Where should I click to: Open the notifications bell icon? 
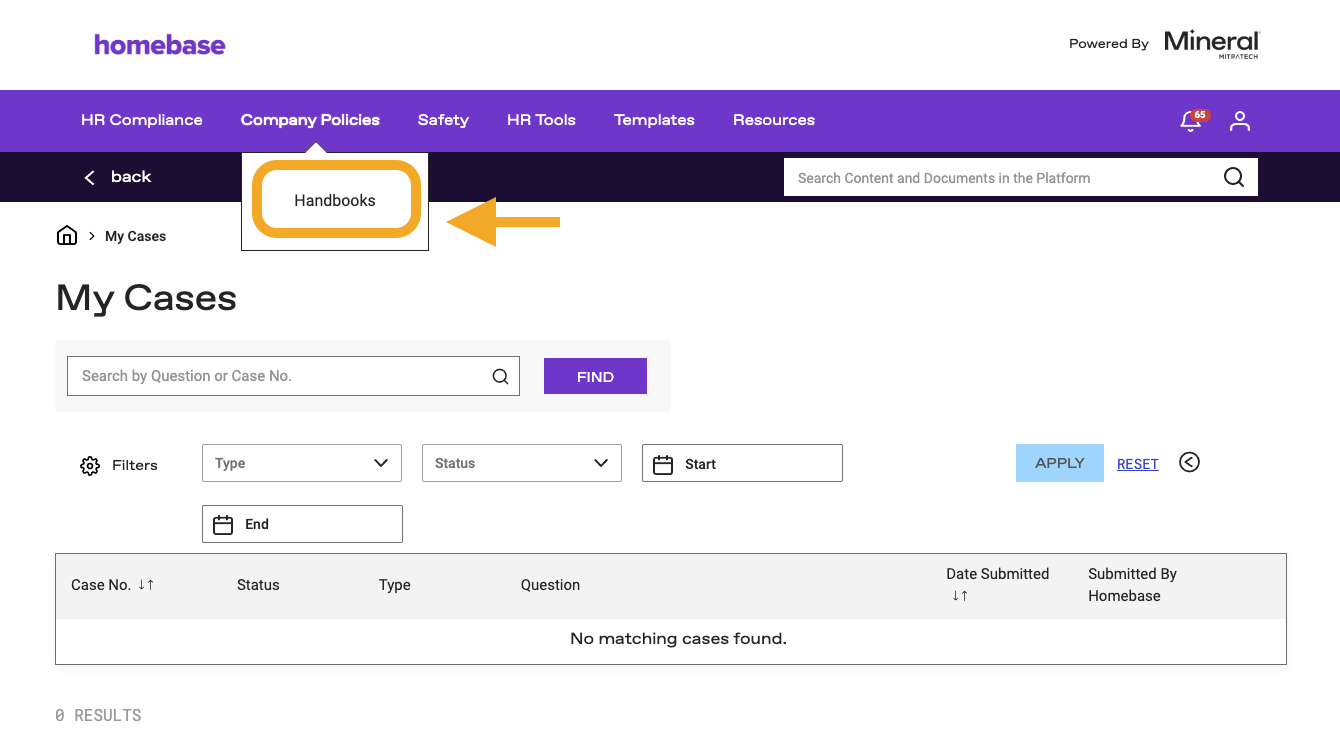[x=1191, y=121]
